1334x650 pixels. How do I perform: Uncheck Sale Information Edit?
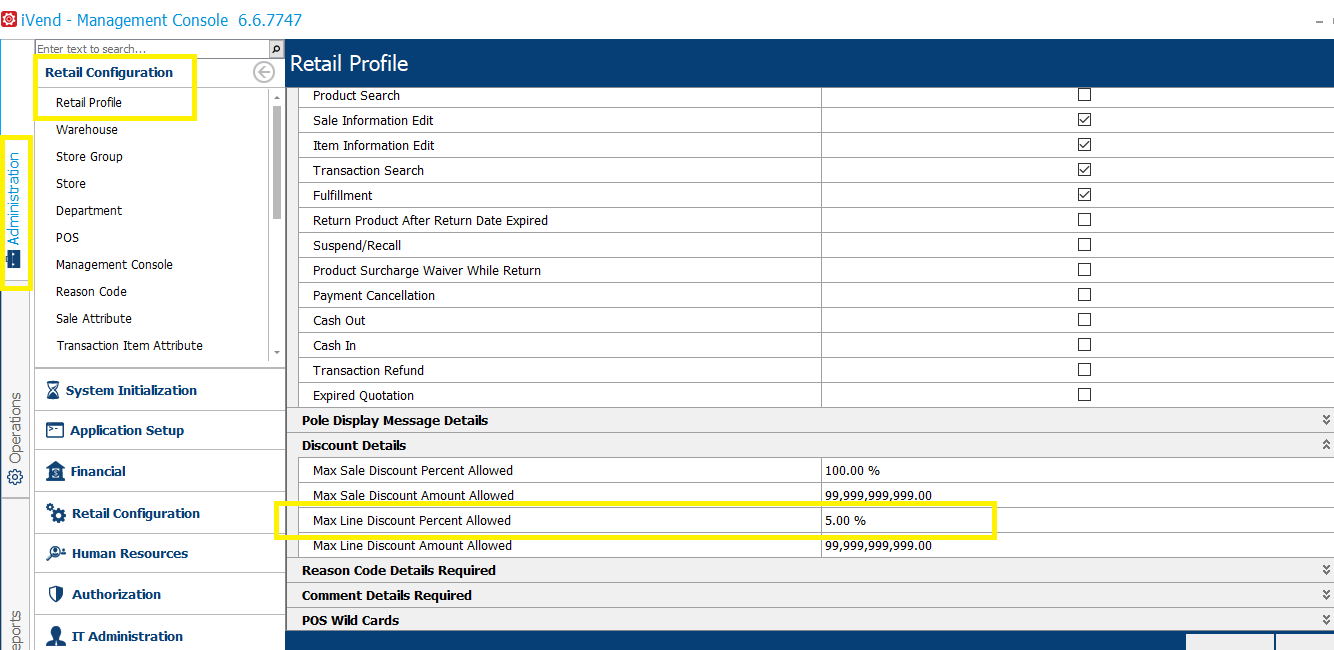coord(1084,120)
